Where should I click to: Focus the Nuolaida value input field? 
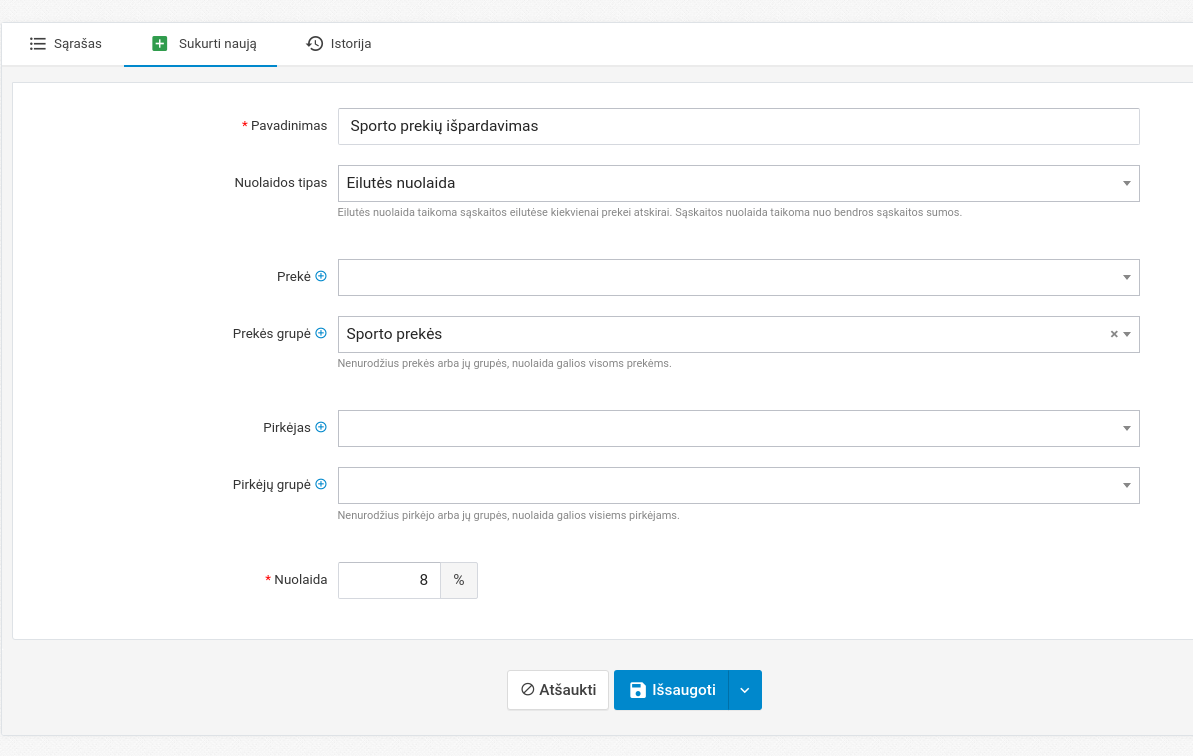(389, 580)
